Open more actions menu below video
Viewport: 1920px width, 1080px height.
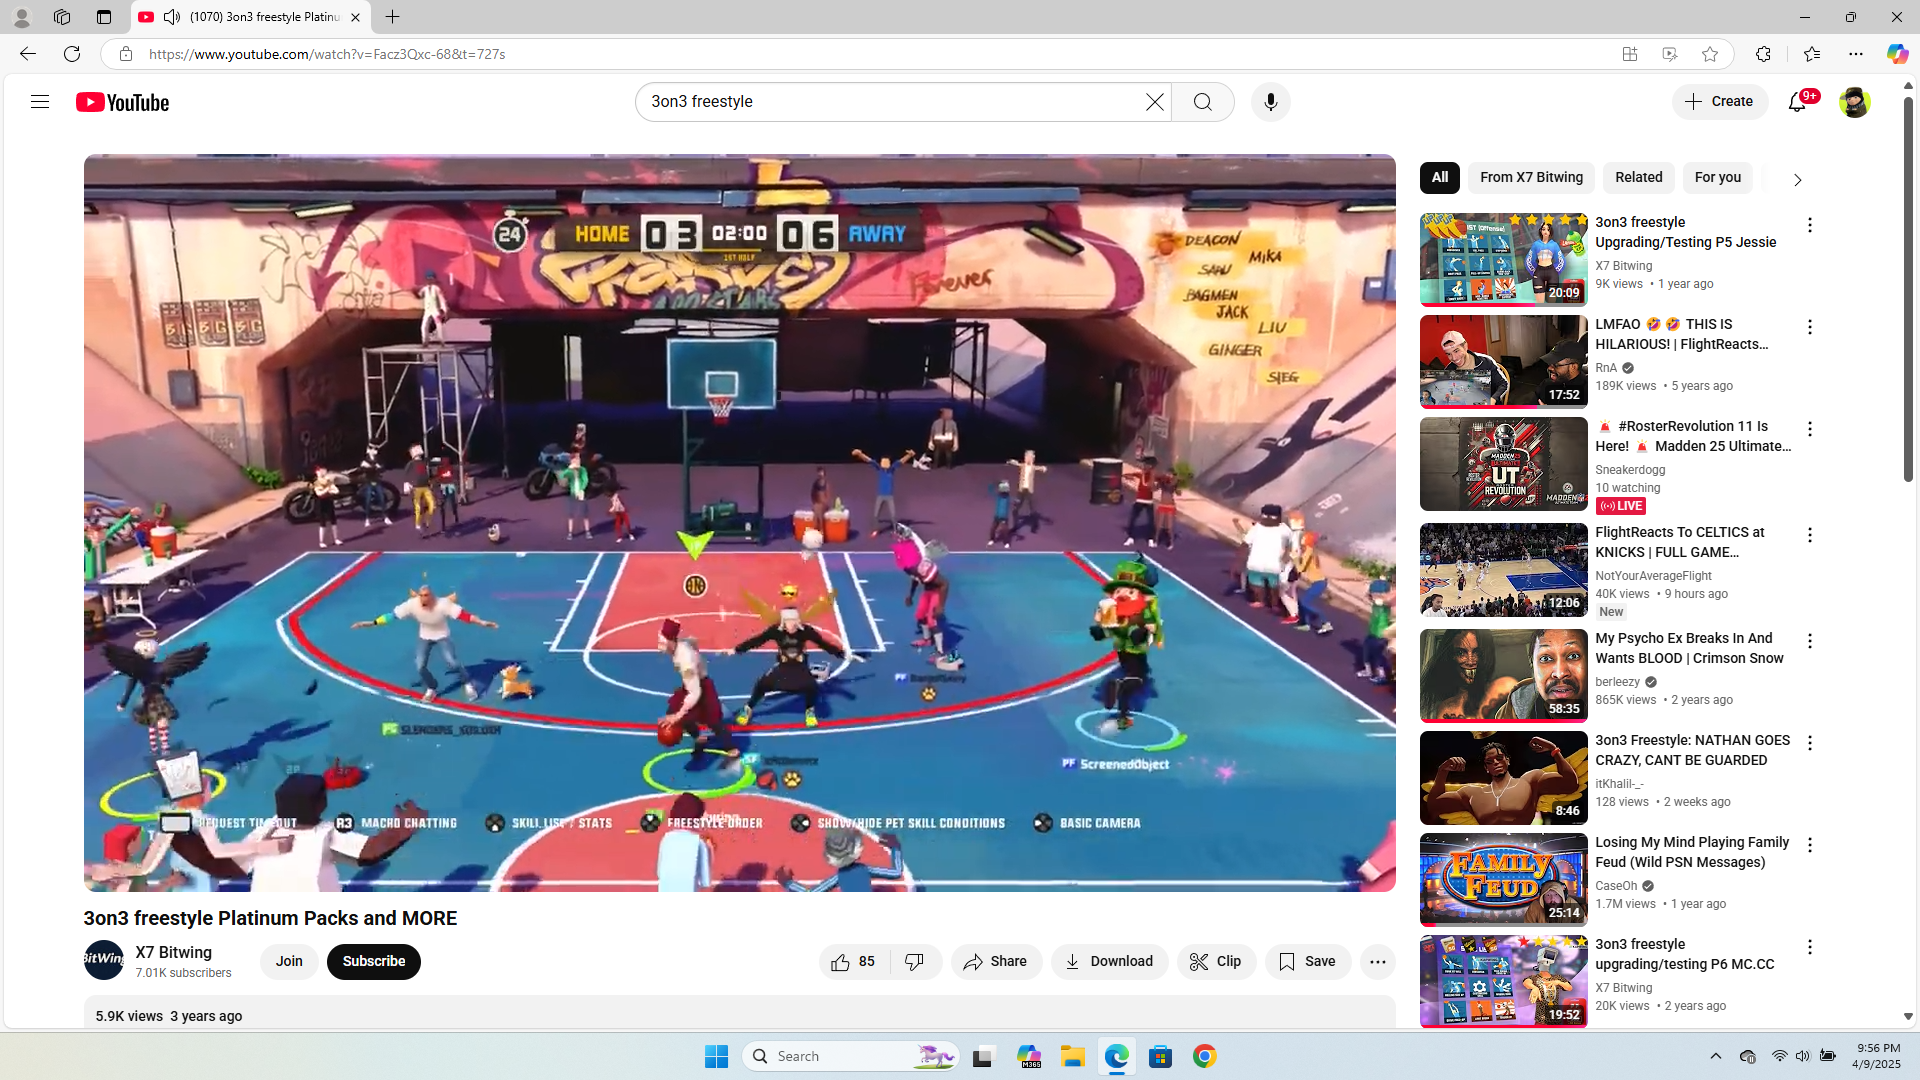pos(1377,961)
